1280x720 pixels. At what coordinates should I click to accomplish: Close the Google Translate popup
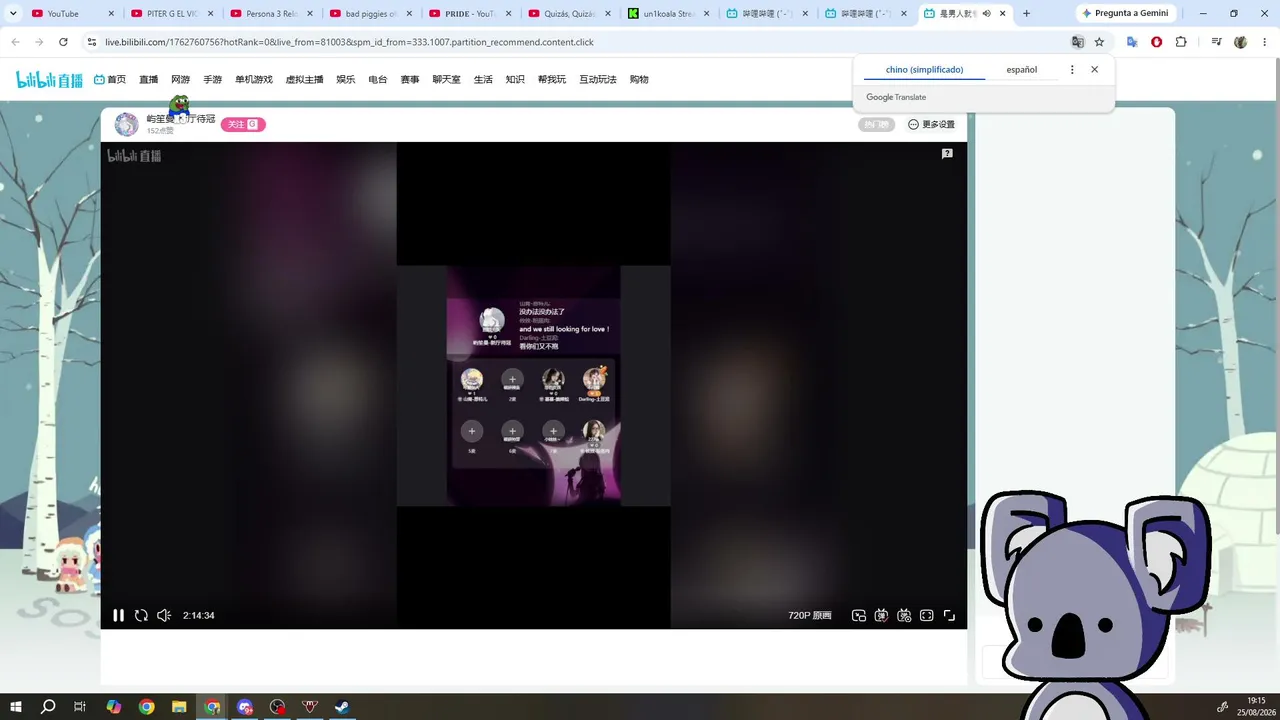tap(1095, 70)
